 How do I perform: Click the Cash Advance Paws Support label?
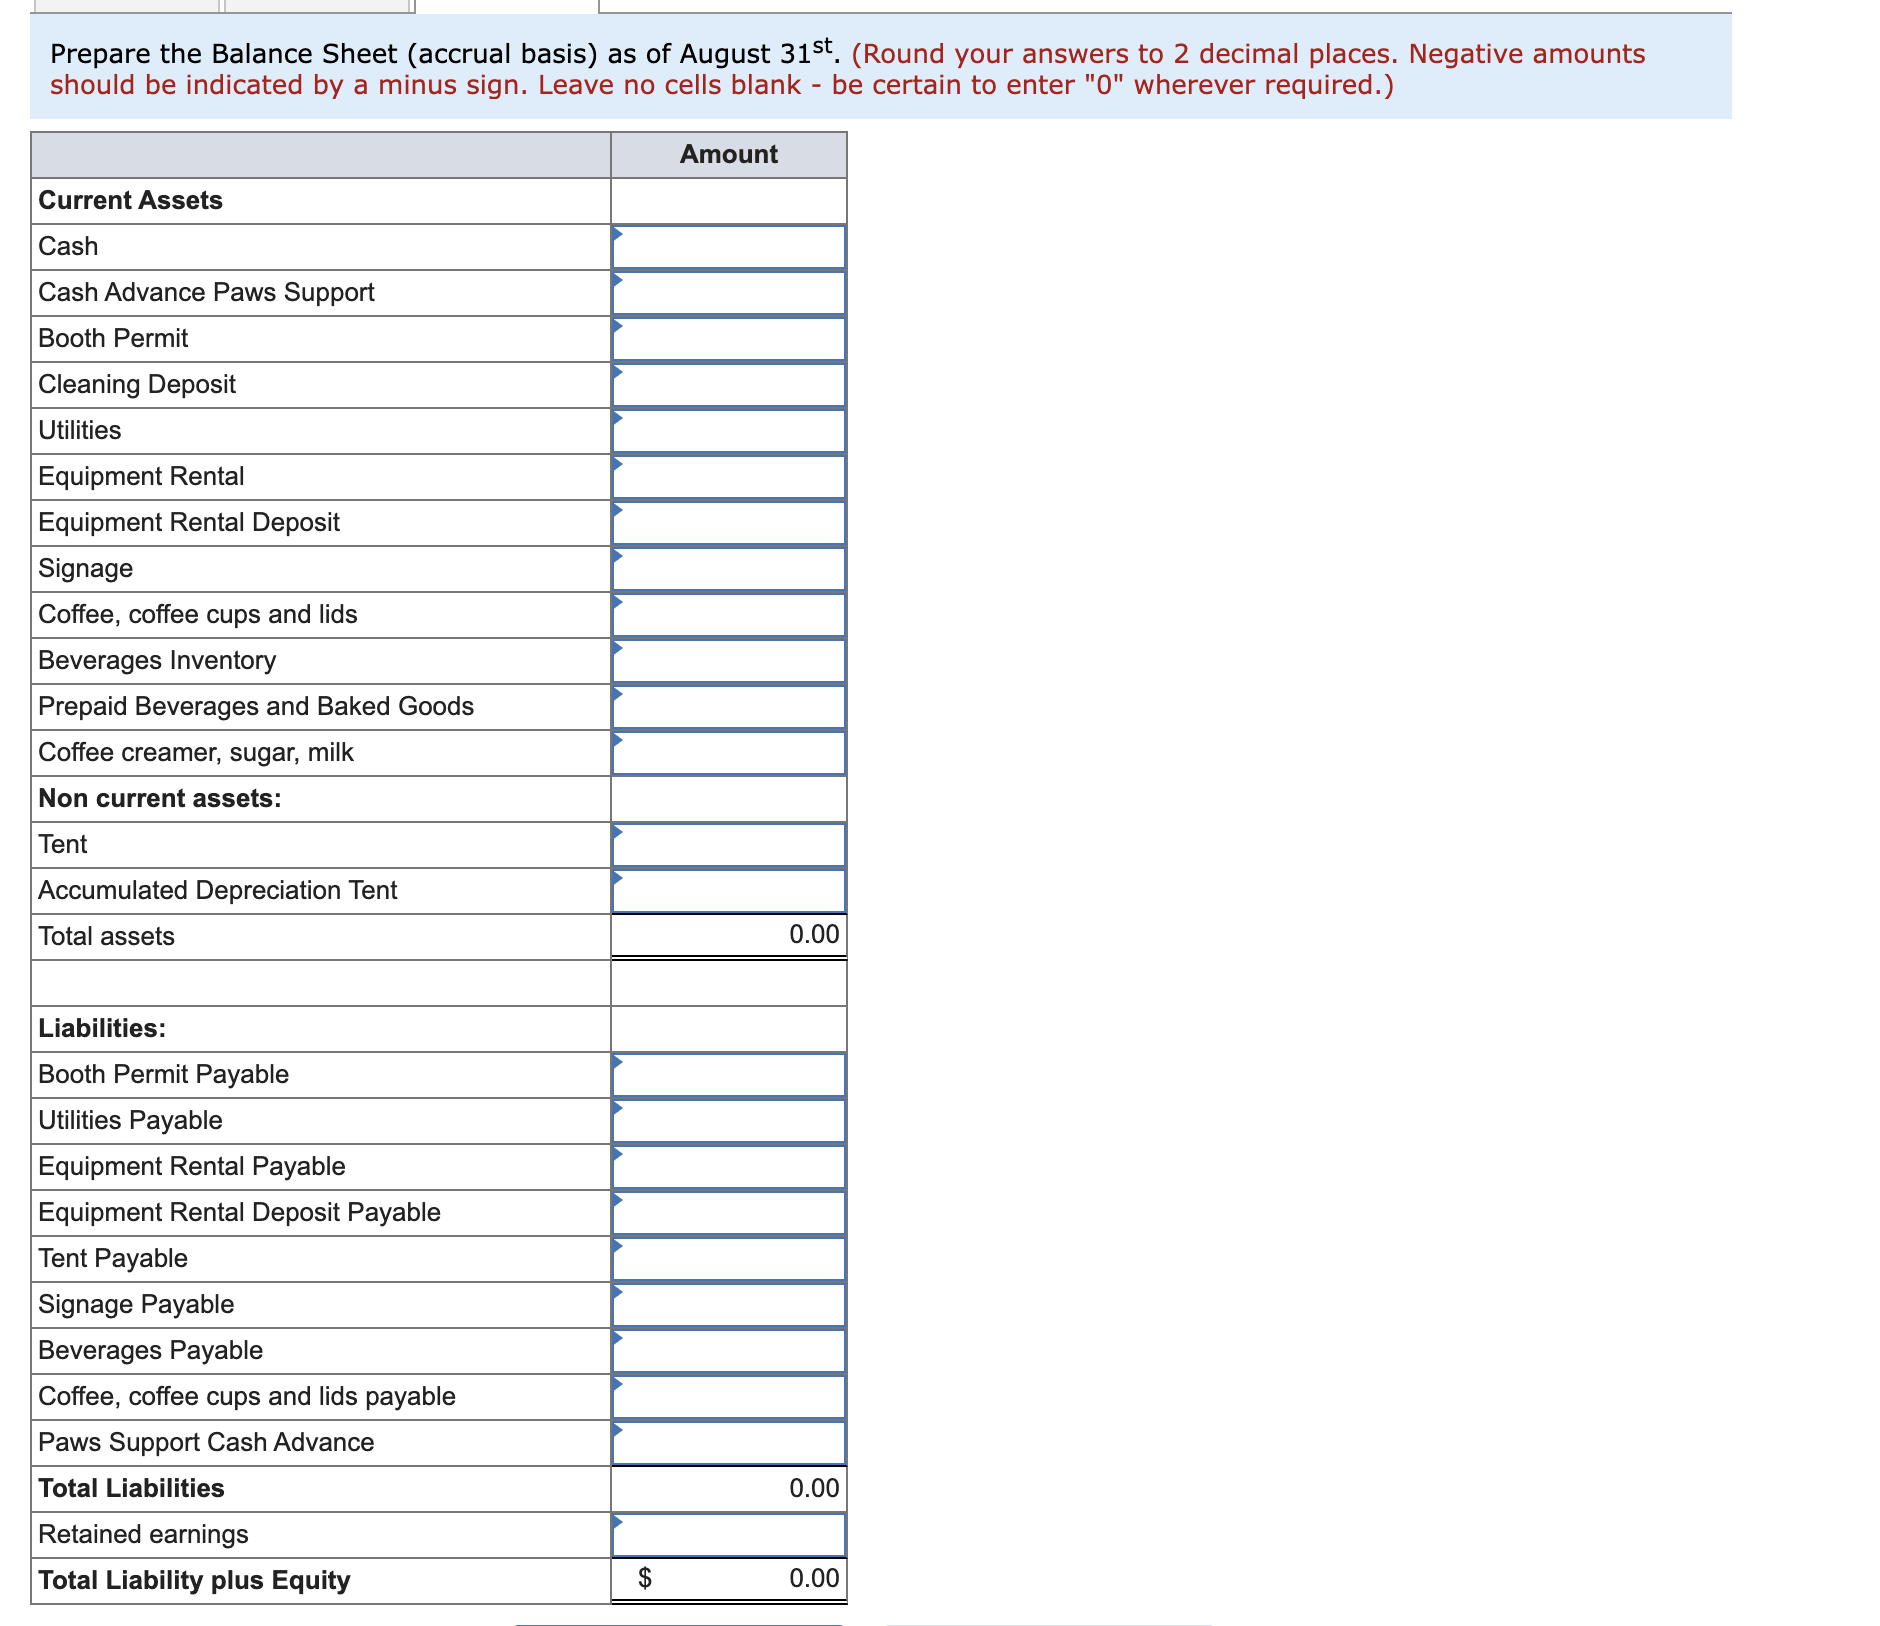[x=206, y=292]
